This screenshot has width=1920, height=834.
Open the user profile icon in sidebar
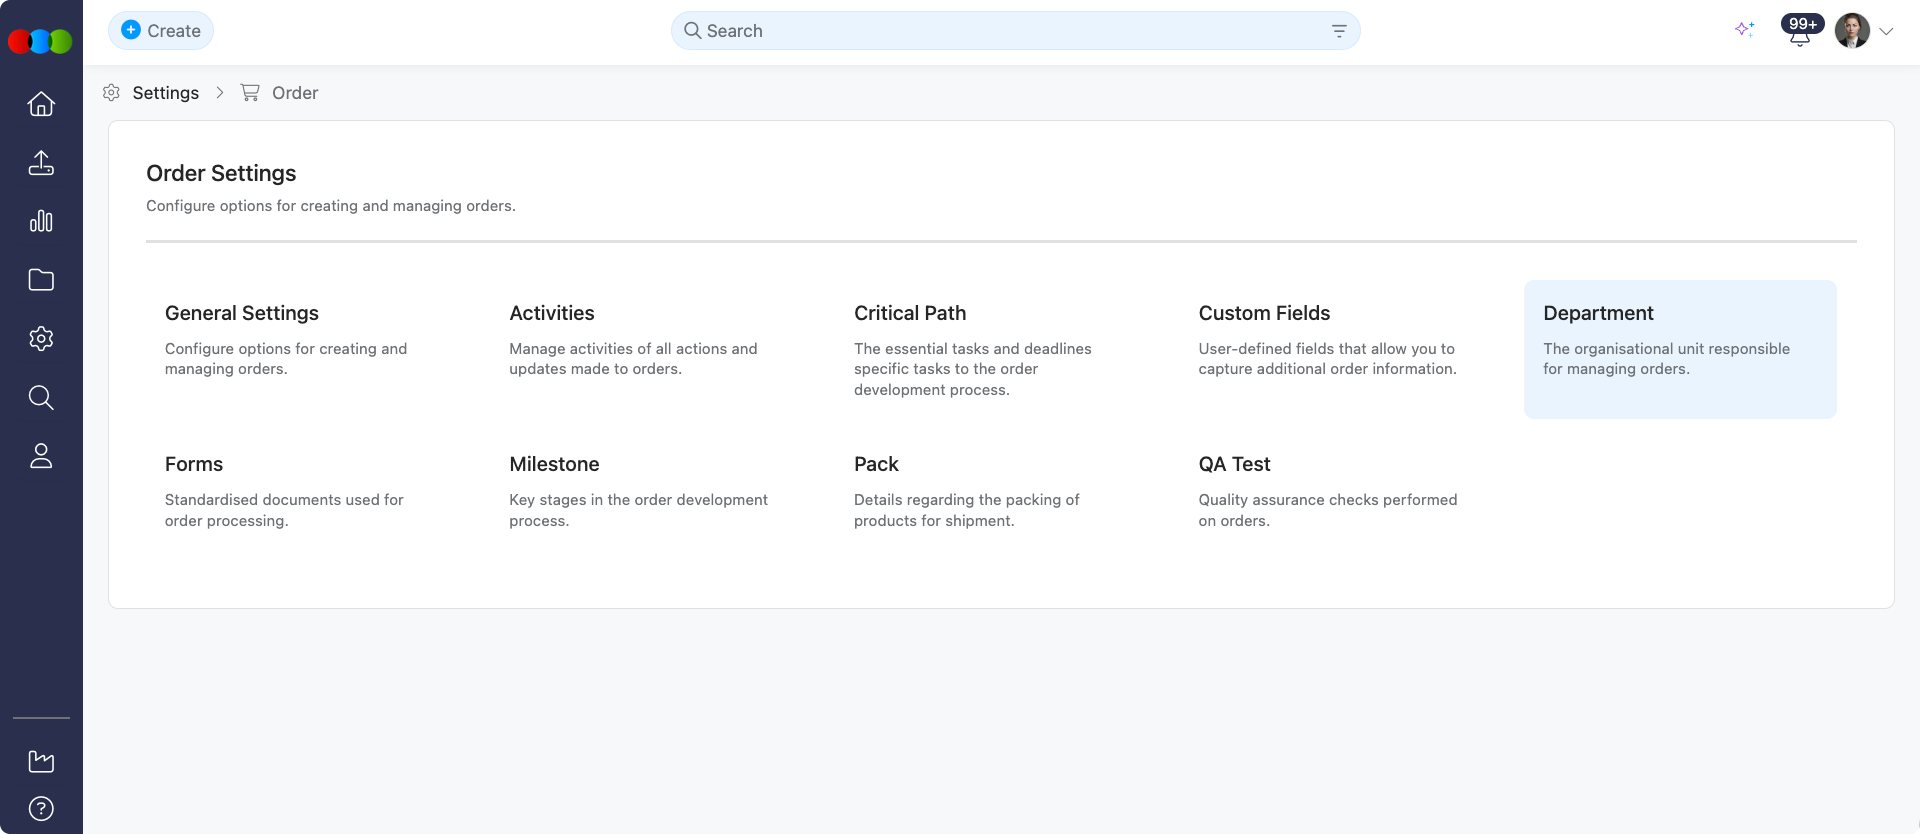pyautogui.click(x=41, y=456)
